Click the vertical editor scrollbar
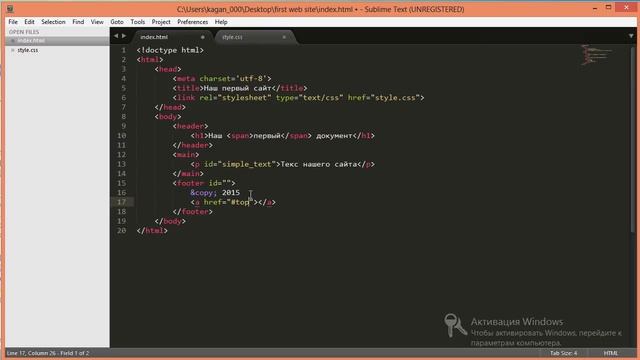The height and width of the screenshot is (360, 640). pyautogui.click(x=633, y=139)
